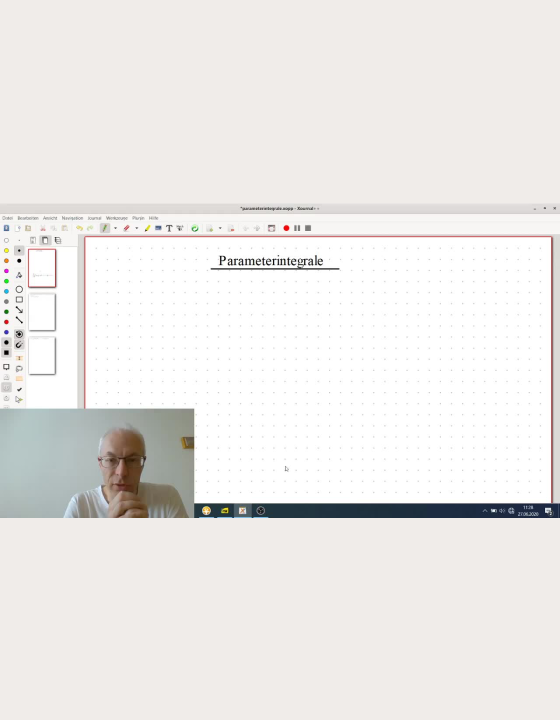This screenshot has height=720, width=560.
Task: Open Xournal++ app in Windows taskbar
Action: tap(243, 511)
